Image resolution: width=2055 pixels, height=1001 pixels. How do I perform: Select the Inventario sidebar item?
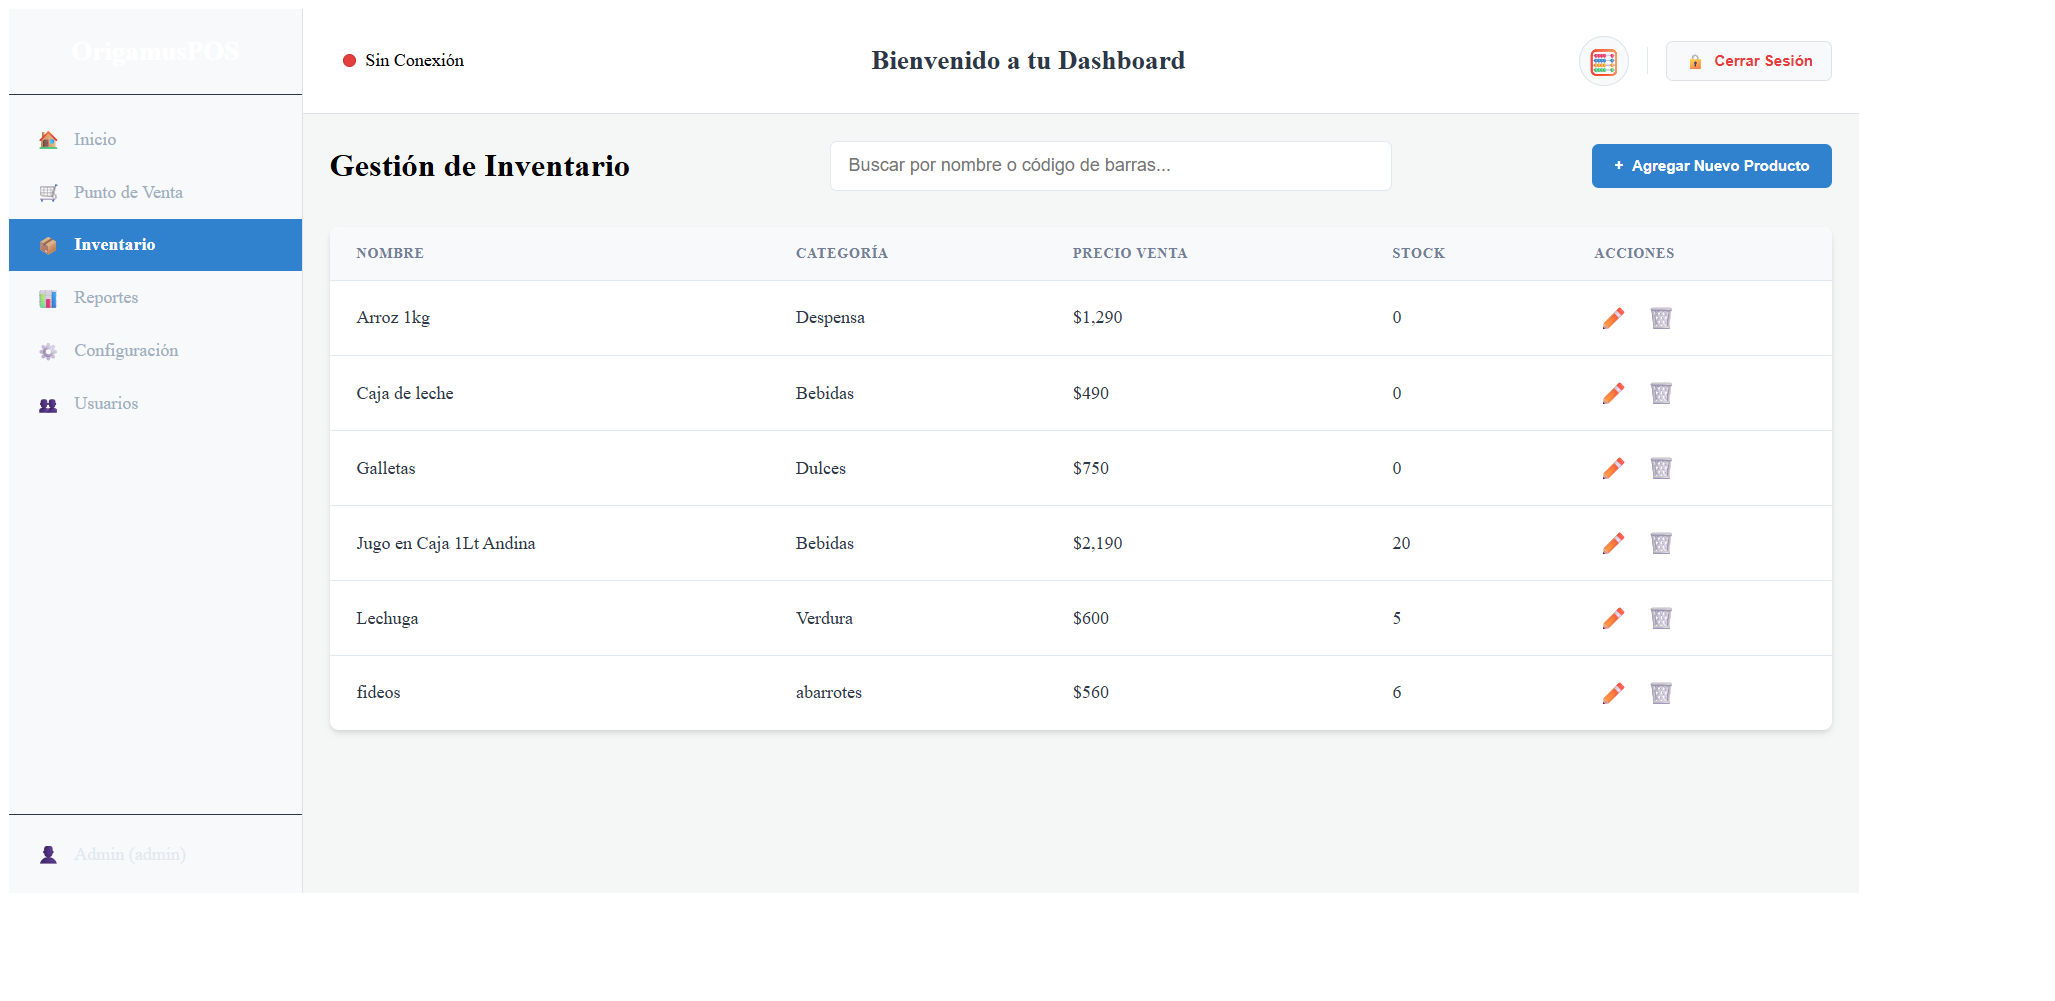[114, 245]
